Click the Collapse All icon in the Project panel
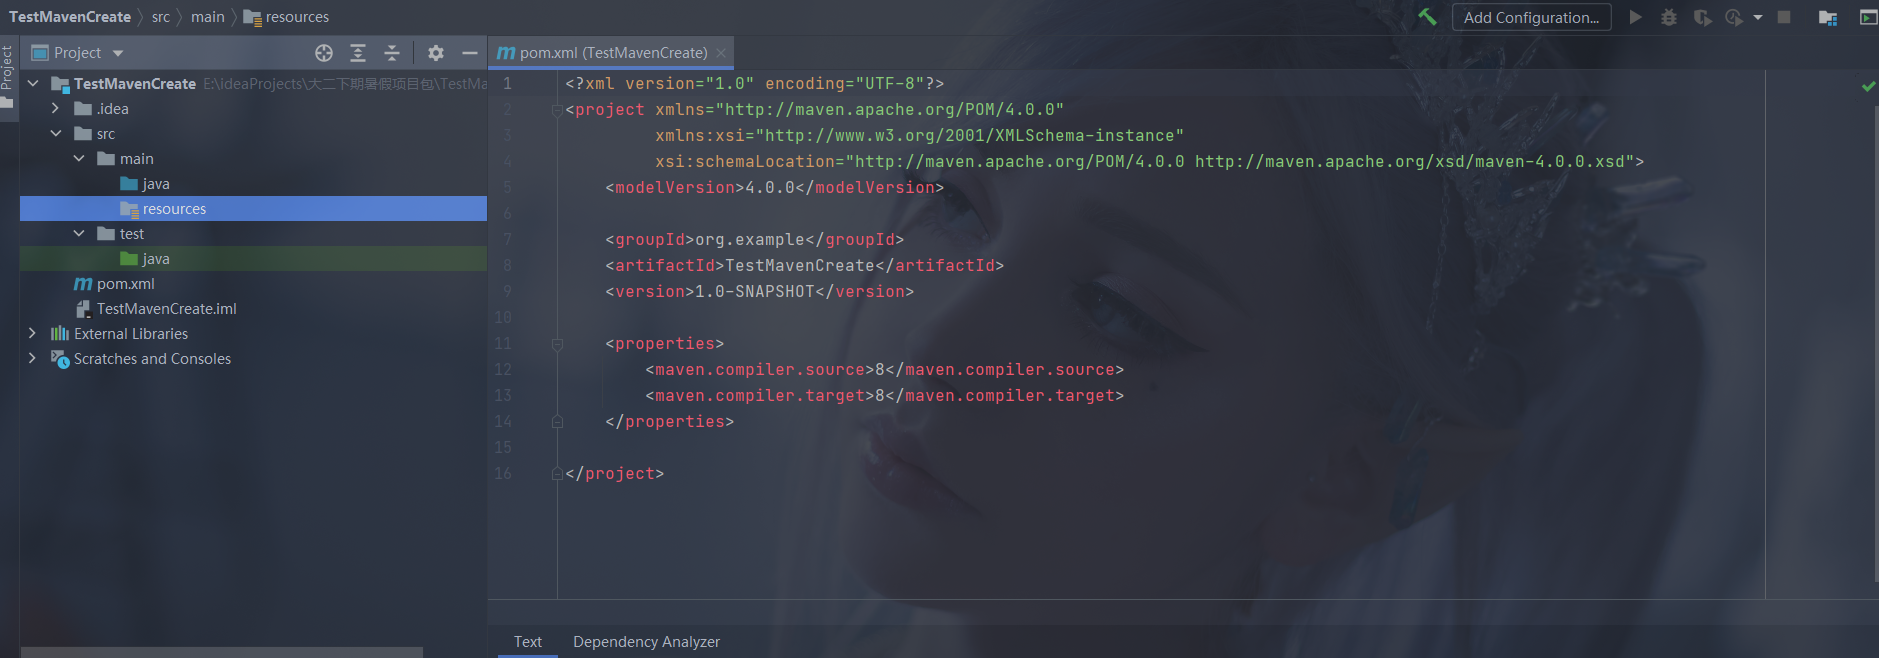 [x=392, y=53]
